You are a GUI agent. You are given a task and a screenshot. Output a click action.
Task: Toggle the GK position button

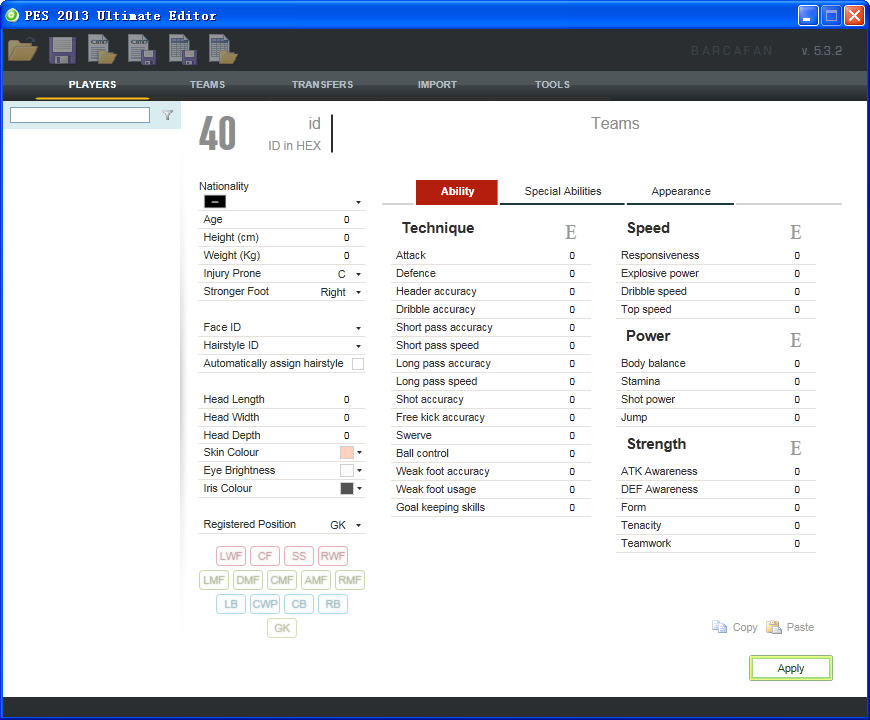point(282,628)
